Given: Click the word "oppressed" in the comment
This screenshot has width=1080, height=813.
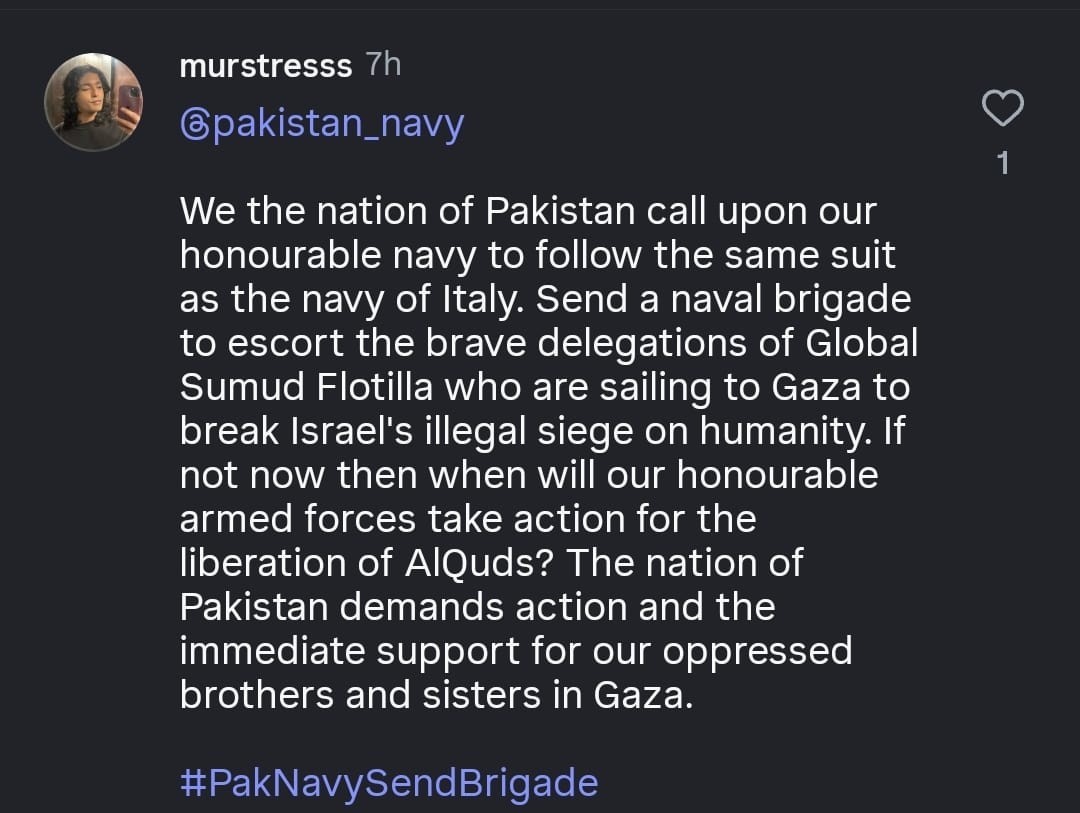Looking at the screenshot, I should 757,650.
